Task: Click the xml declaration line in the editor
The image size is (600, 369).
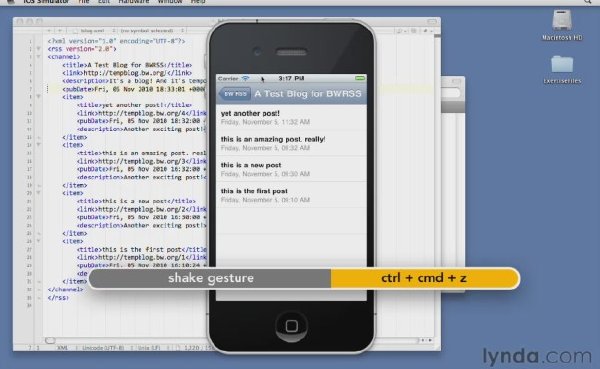Action: click(116, 41)
